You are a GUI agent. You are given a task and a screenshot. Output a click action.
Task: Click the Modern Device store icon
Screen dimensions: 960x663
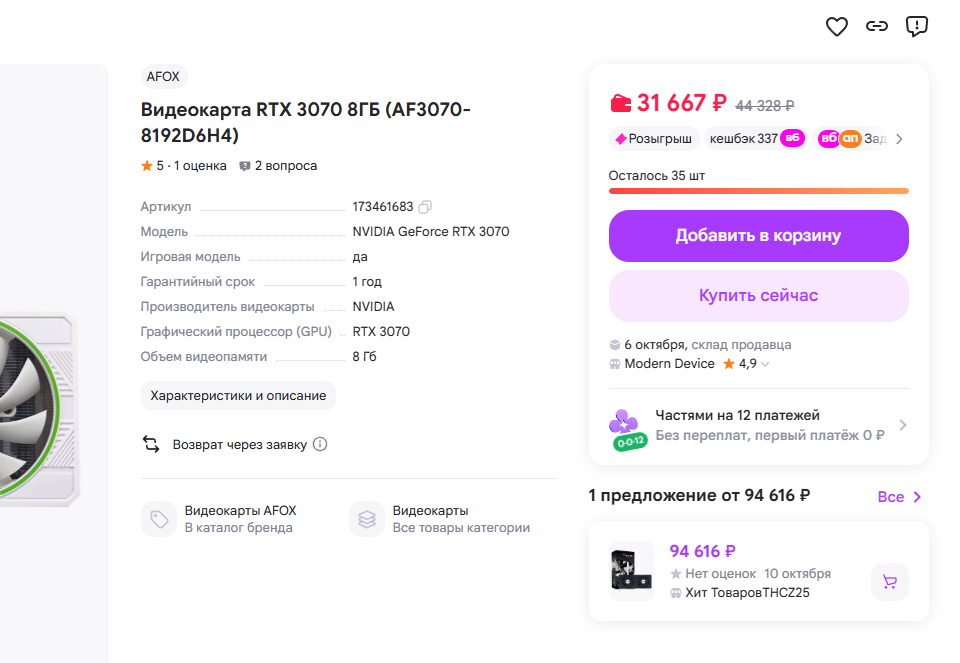[x=615, y=364]
